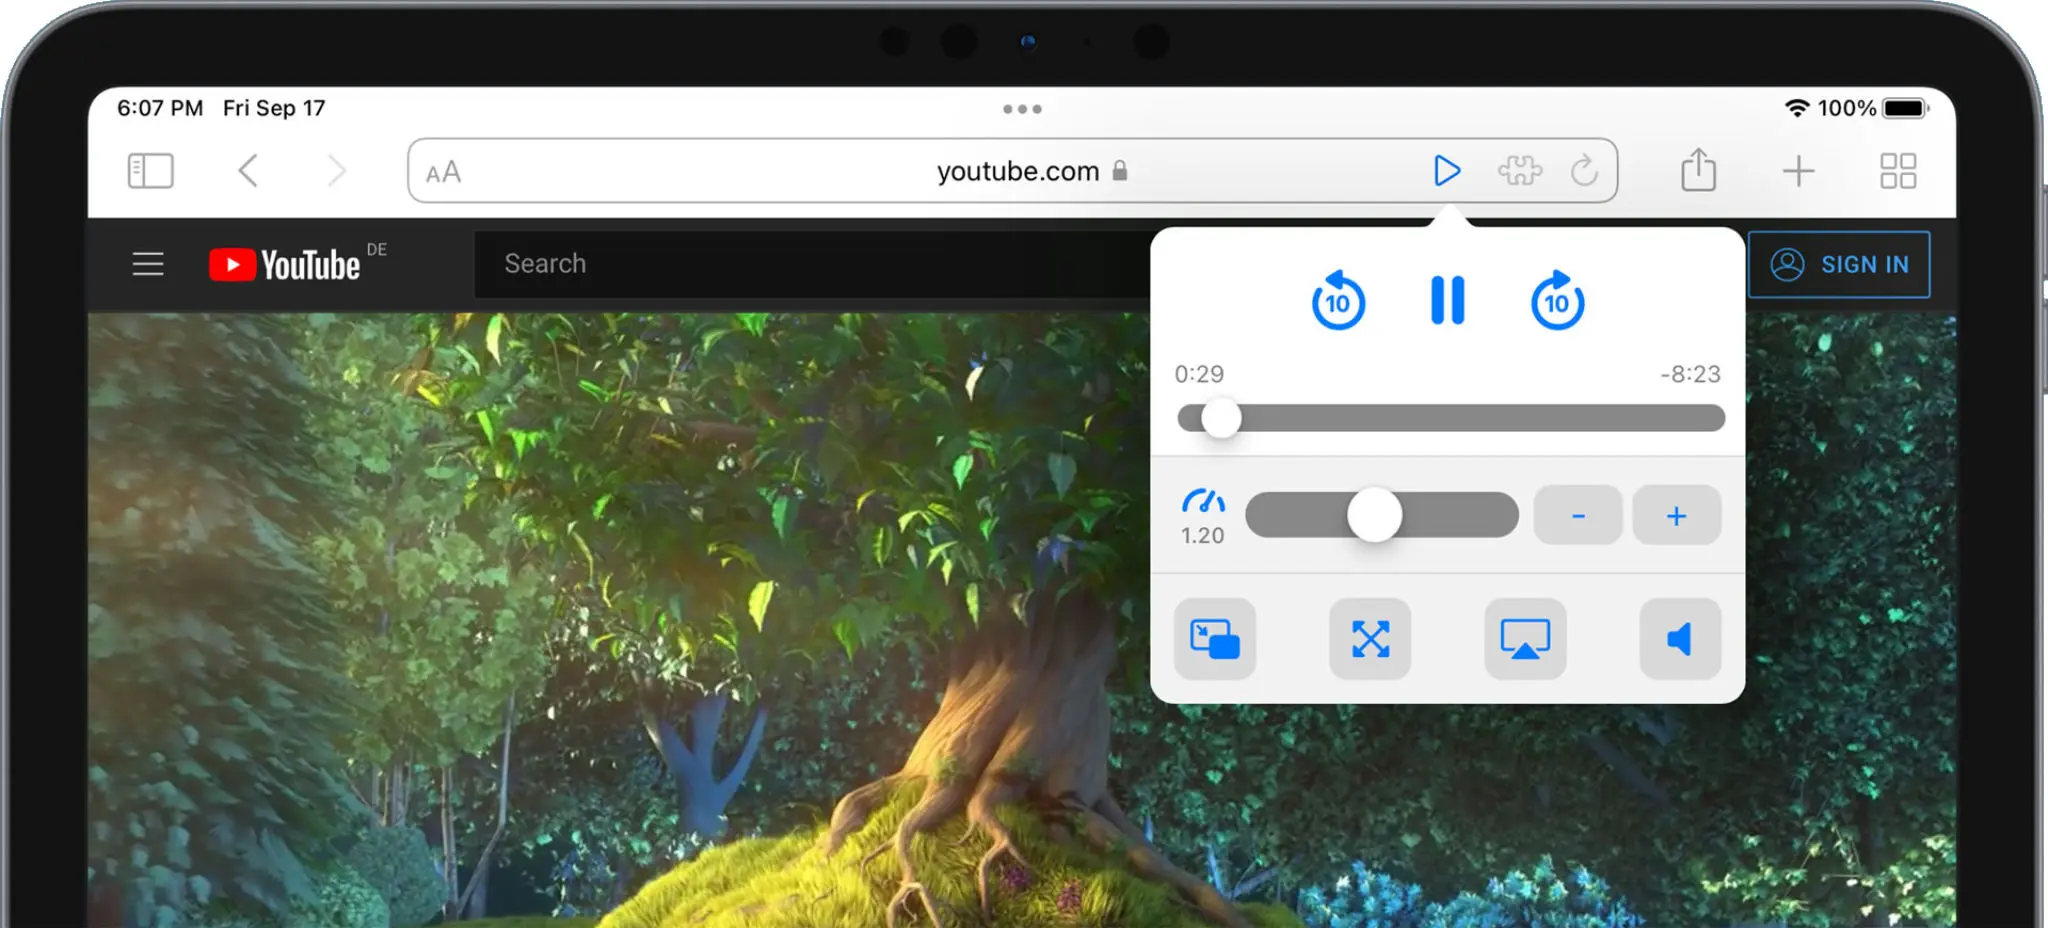Click the 1.20 speed value

[x=1202, y=536]
